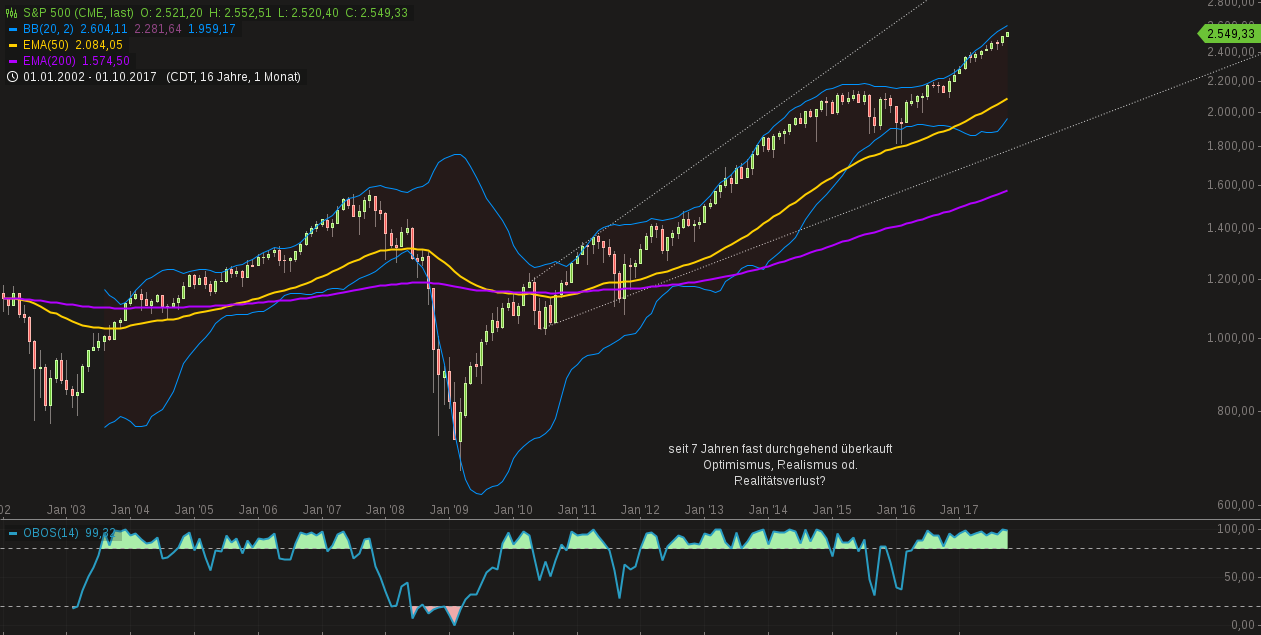Click the Jan '09 label on time axis
The width and height of the screenshot is (1261, 635).
[x=449, y=509]
